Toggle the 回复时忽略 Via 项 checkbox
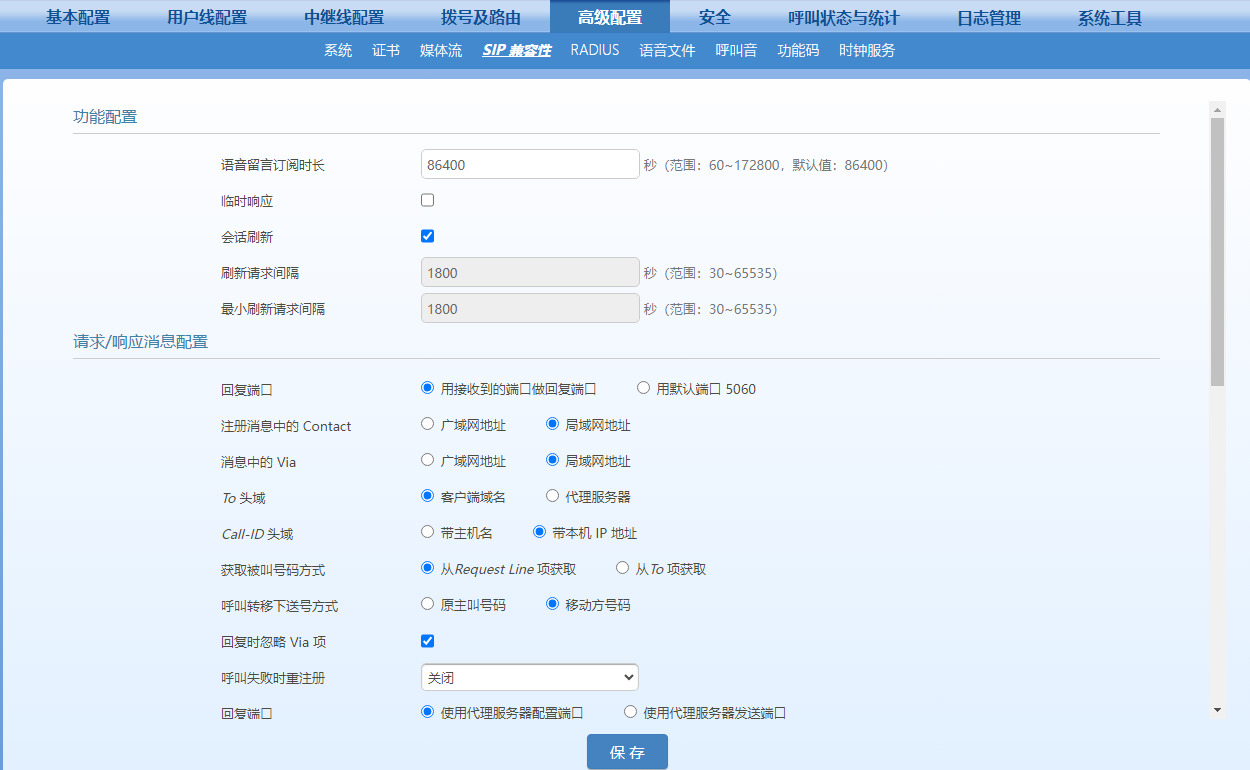The image size is (1250, 770). (x=428, y=641)
